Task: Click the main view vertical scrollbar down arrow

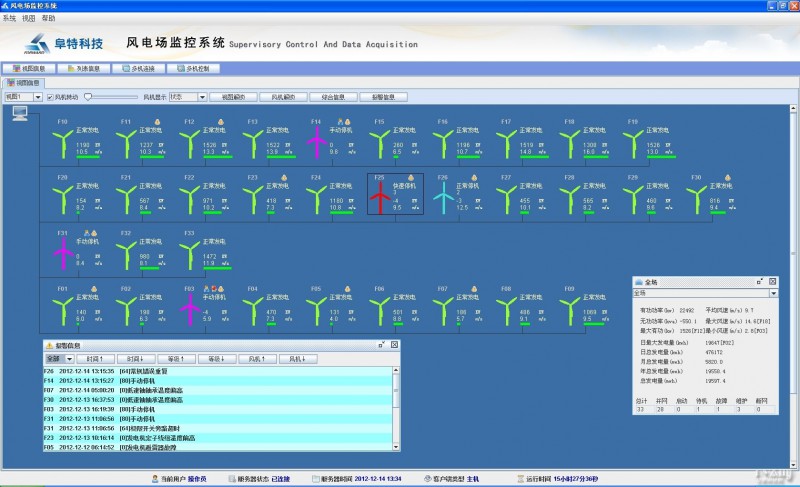Action: coord(793,465)
